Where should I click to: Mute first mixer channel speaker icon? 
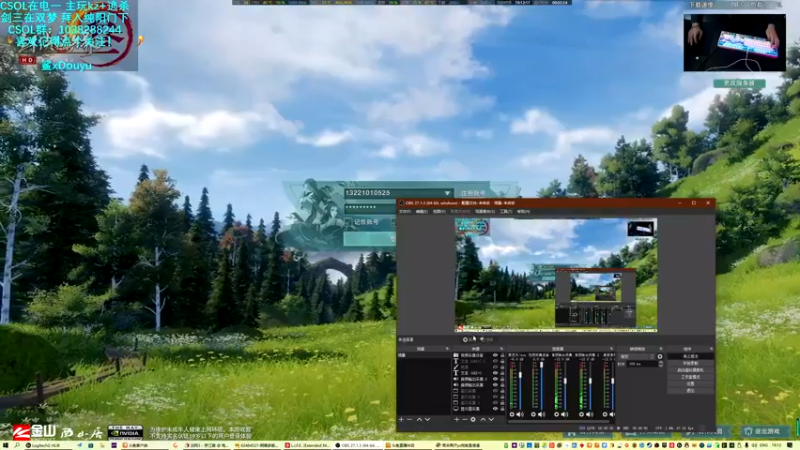520,414
